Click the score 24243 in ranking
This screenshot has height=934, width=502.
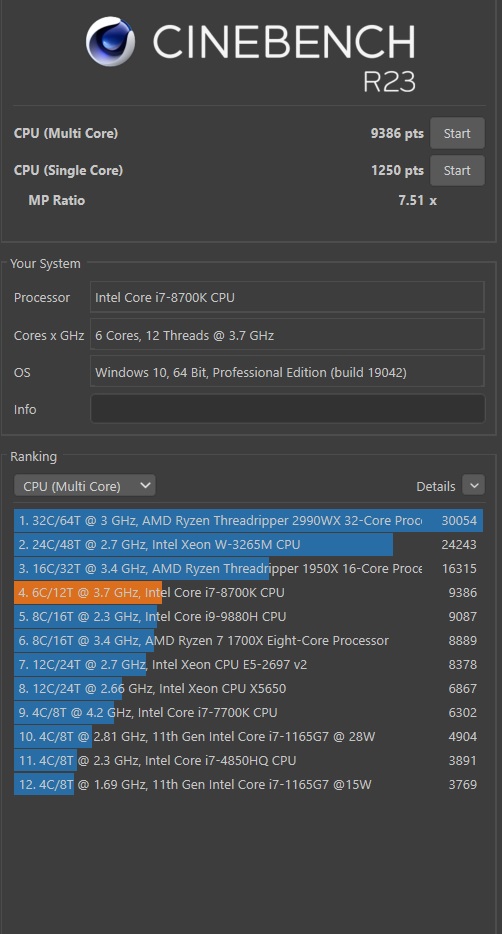tap(459, 544)
